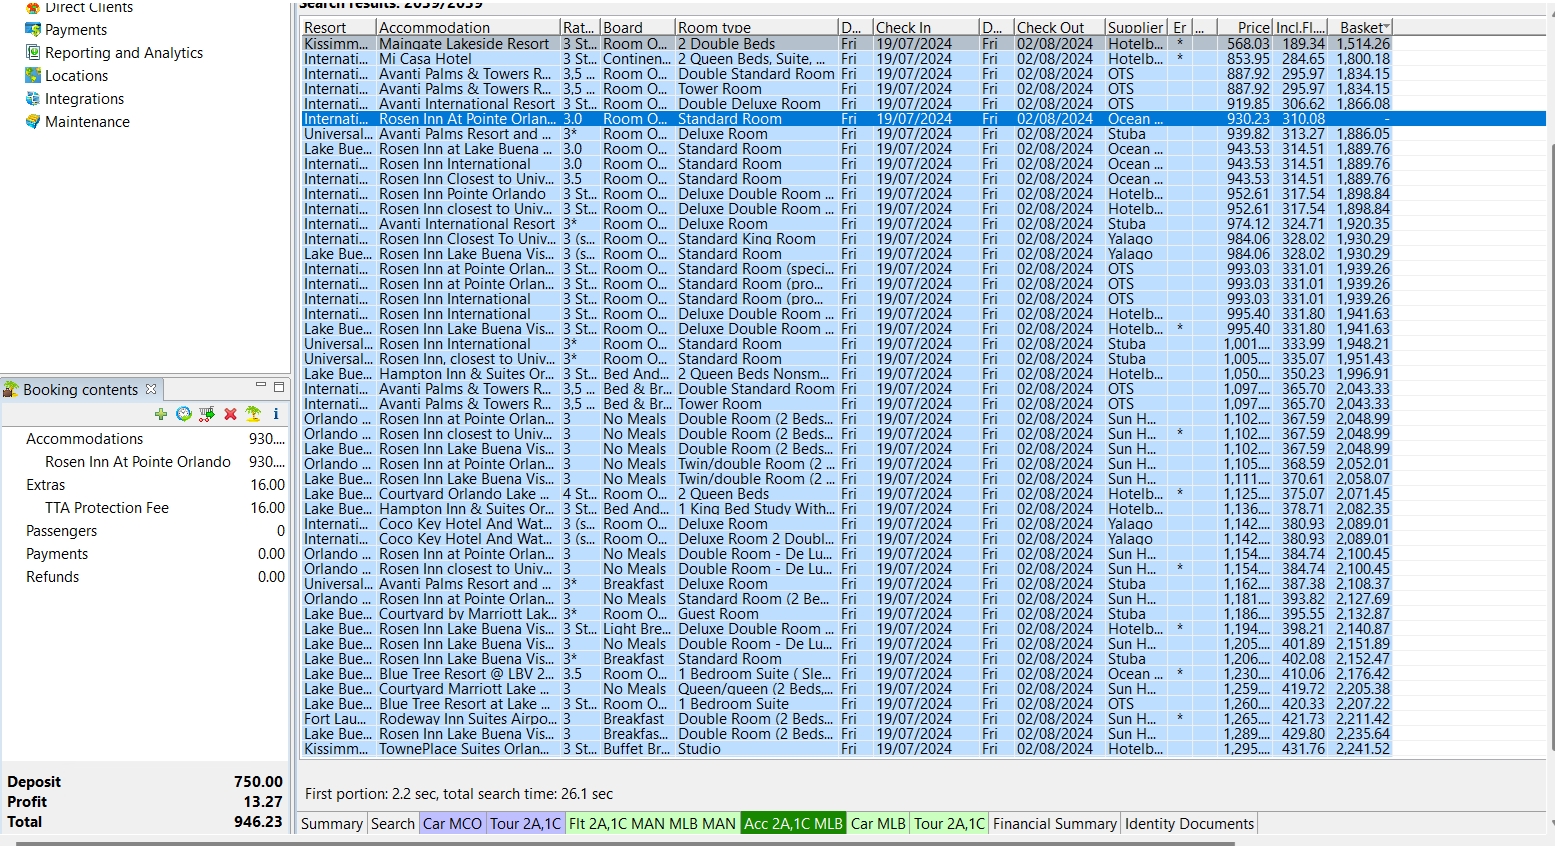Open the first Tour 2A,1C tab
The image size is (1555, 846).
click(x=526, y=824)
